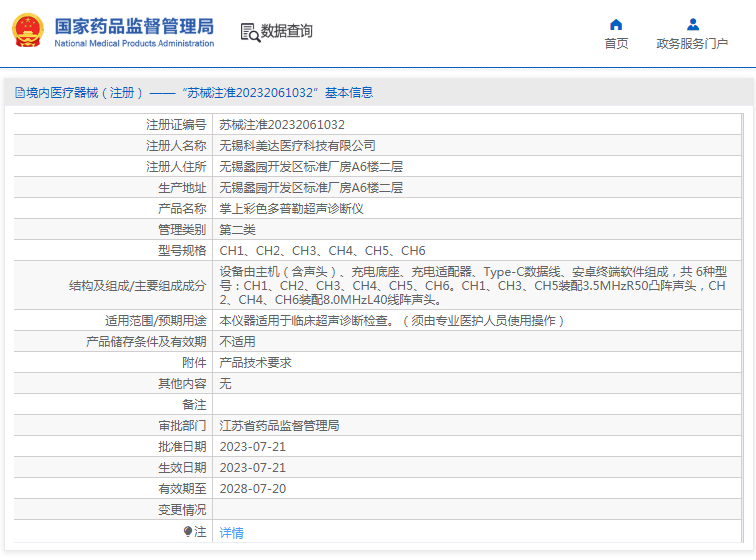Open the 详情 link

231,533
